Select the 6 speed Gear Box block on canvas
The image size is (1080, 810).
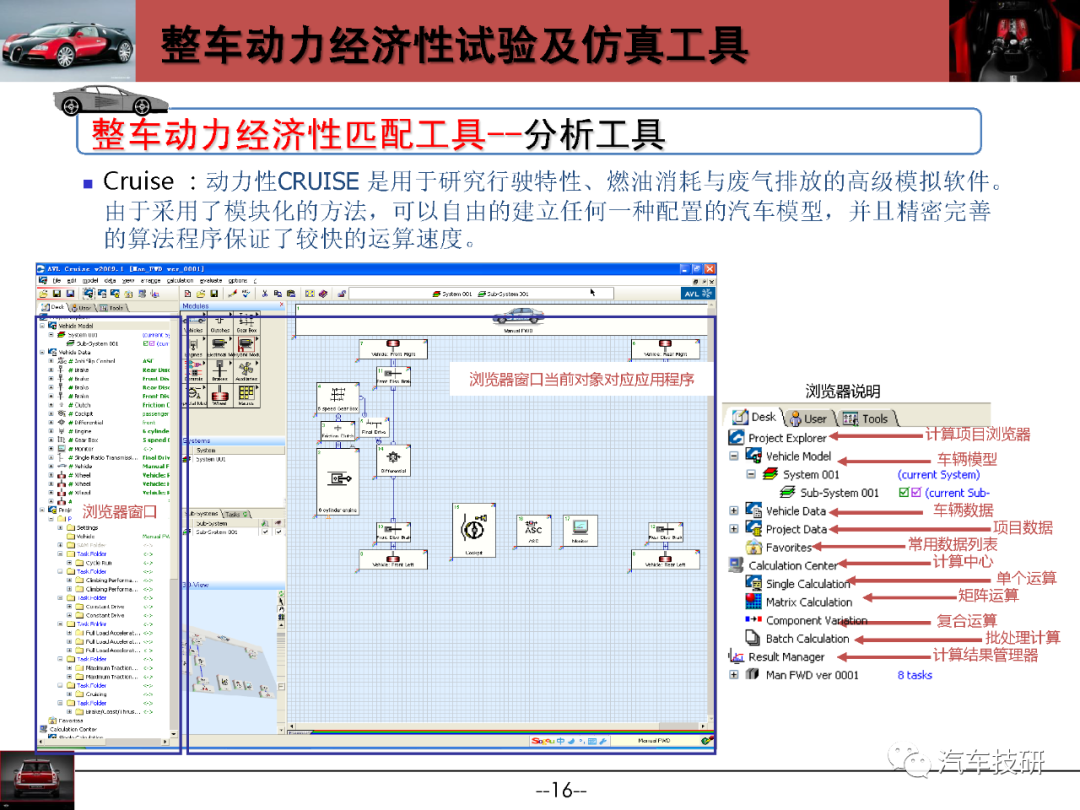point(338,398)
